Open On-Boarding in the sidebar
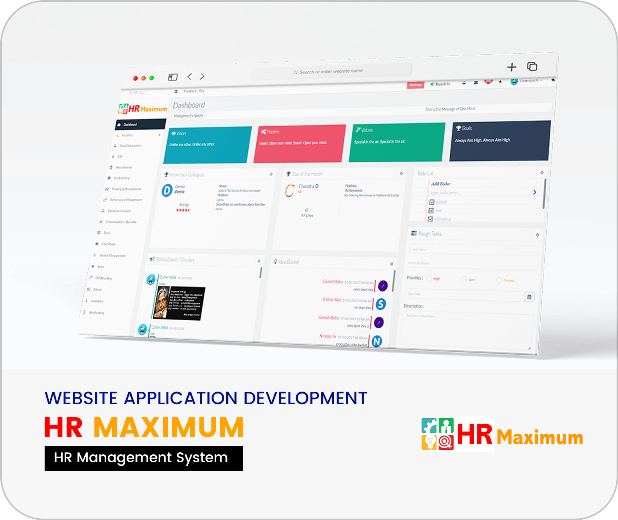Image resolution: width=618 pixels, height=520 pixels. pos(119,178)
